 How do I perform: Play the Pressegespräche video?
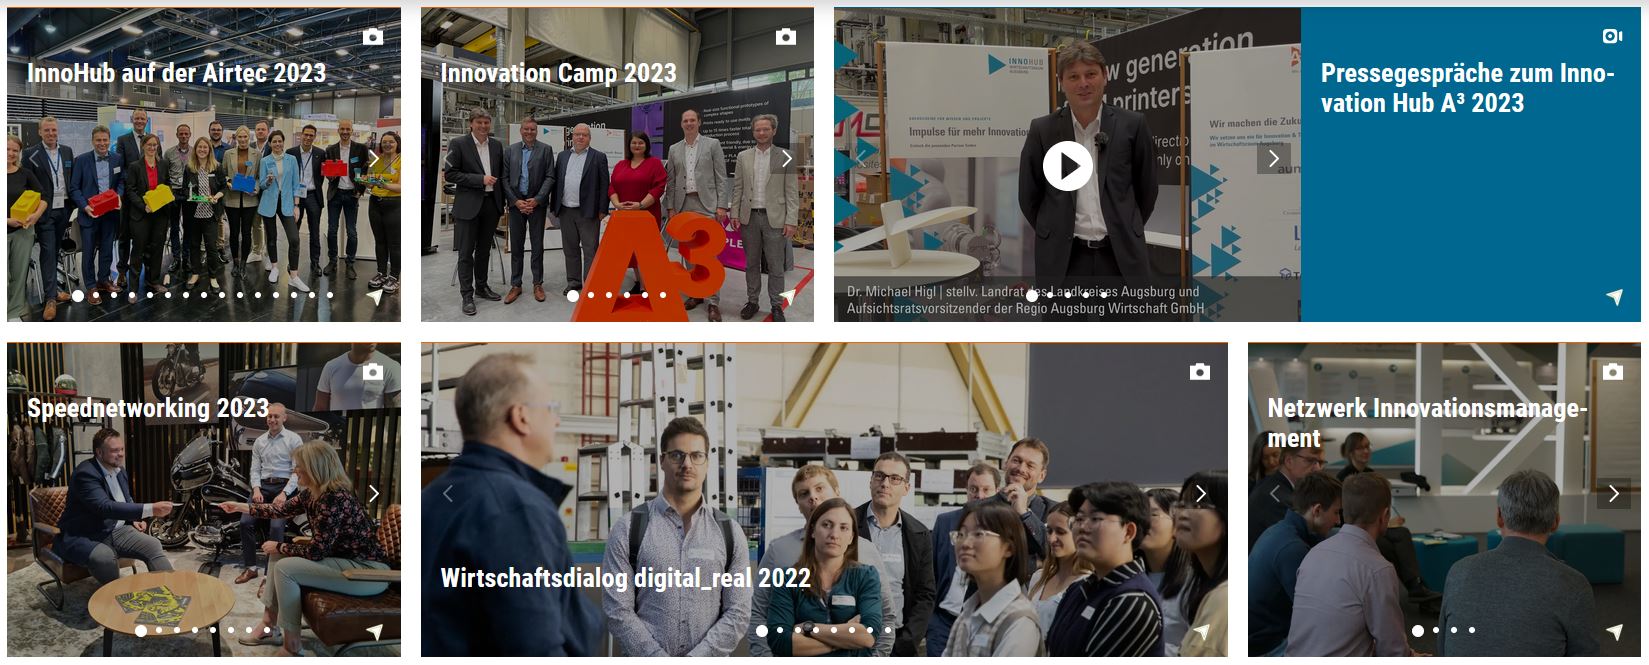[1068, 166]
